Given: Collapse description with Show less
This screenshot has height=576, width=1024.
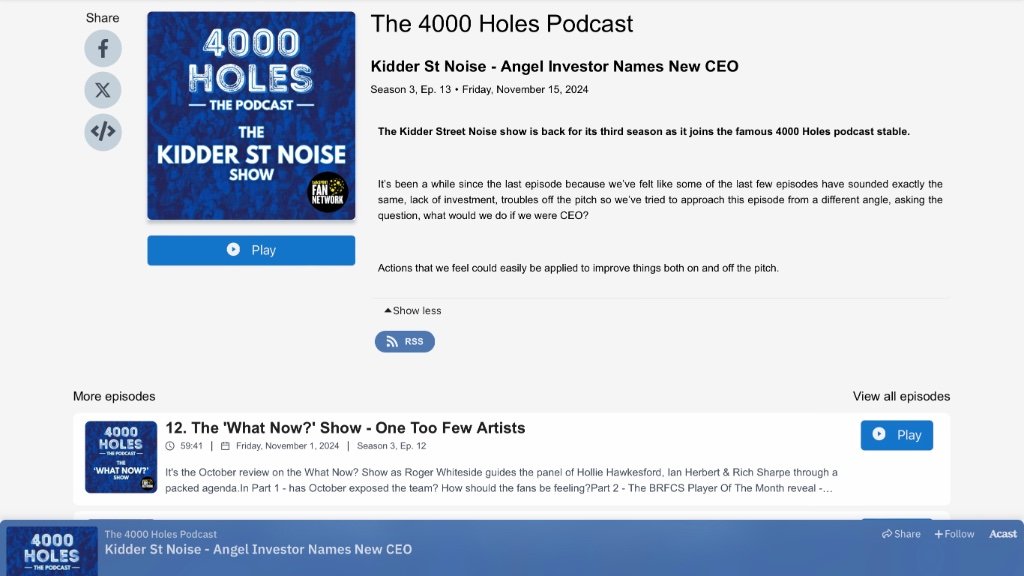Looking at the screenshot, I should [413, 311].
